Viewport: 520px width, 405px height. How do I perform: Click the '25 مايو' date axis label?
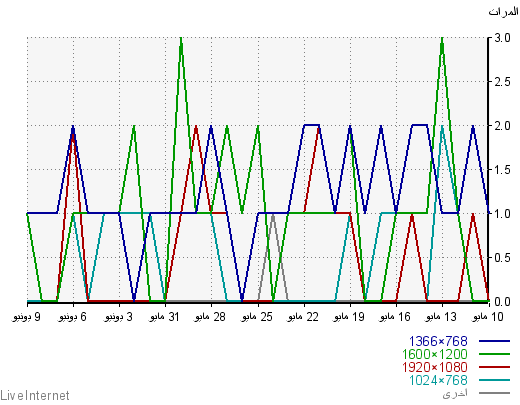tap(257, 317)
